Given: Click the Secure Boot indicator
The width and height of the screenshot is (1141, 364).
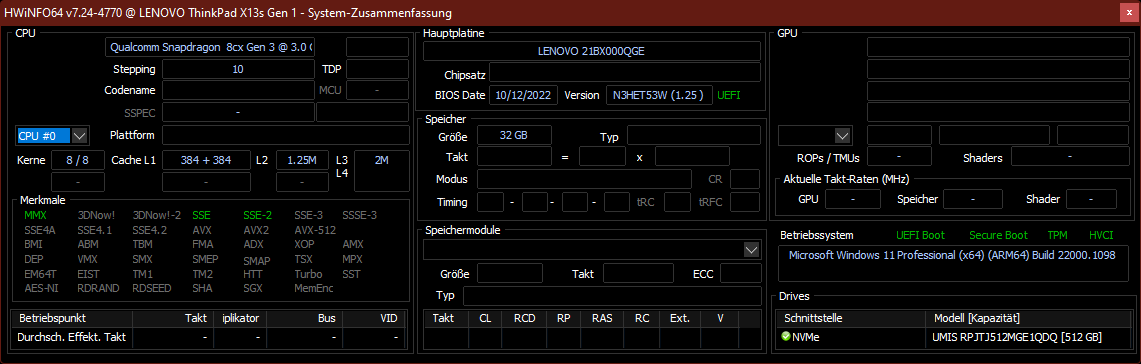Looking at the screenshot, I should coord(998,235).
